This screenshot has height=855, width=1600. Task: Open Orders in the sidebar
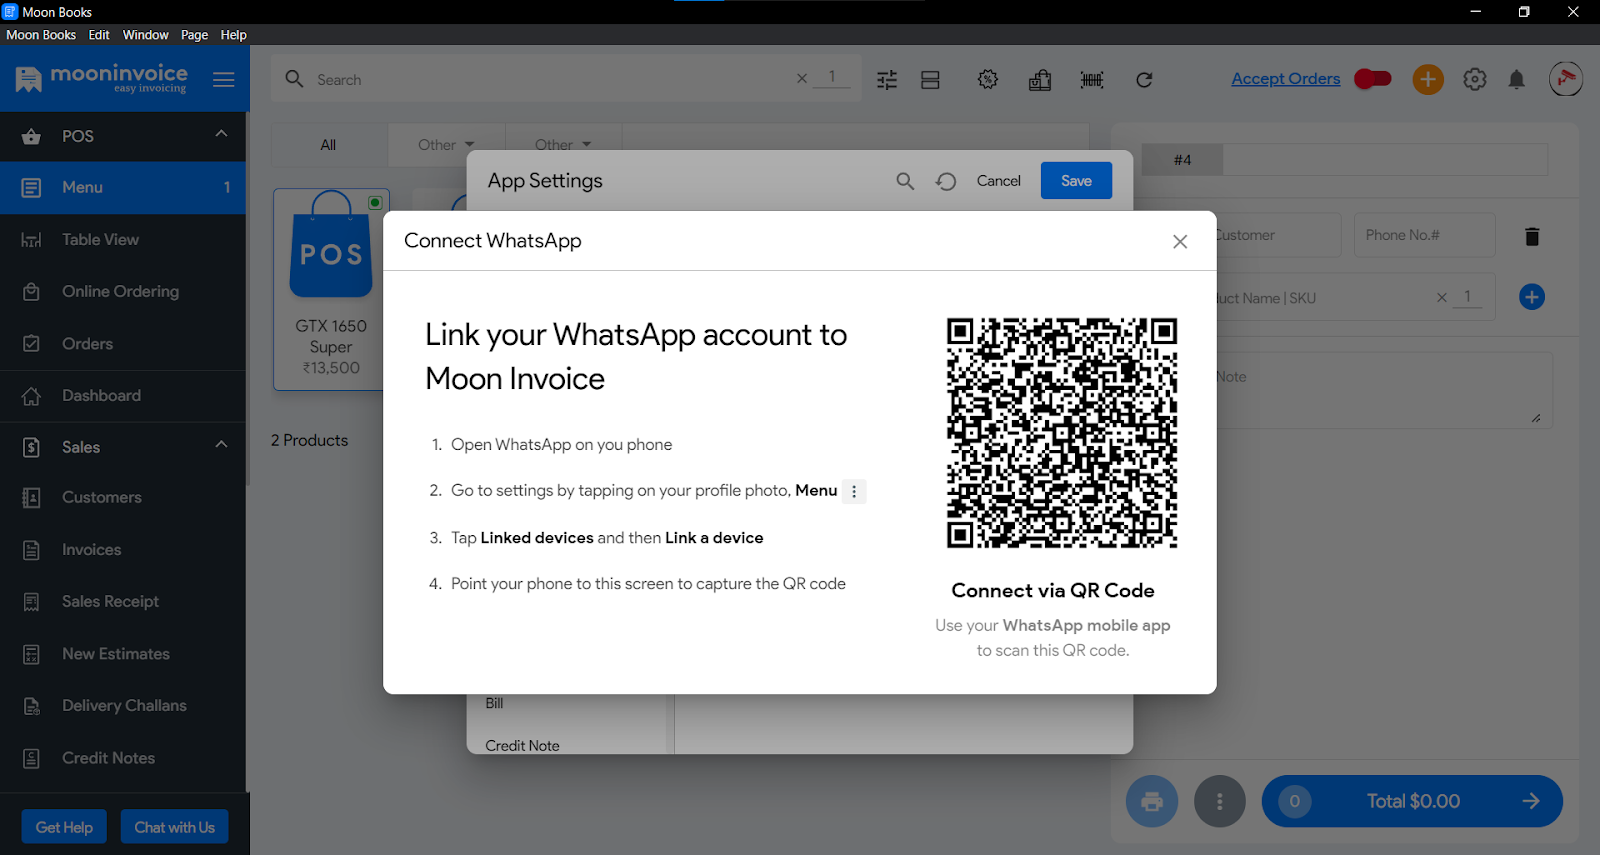pos(123,343)
